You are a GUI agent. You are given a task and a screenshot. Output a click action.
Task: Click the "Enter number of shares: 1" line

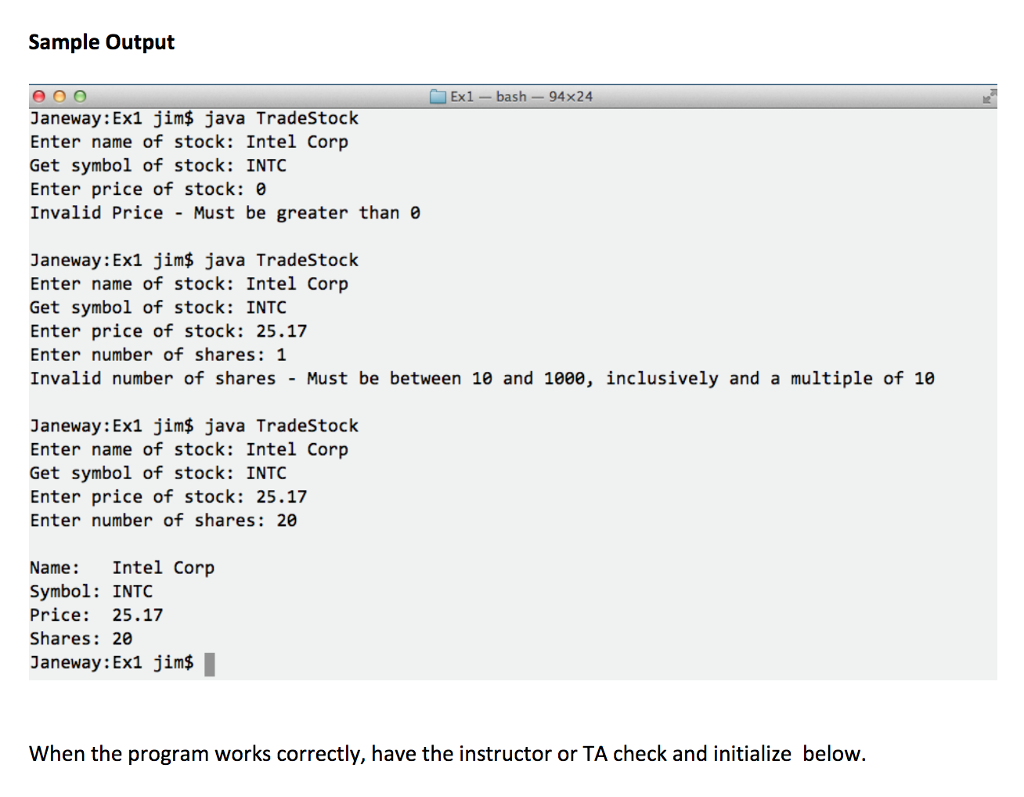[158, 355]
